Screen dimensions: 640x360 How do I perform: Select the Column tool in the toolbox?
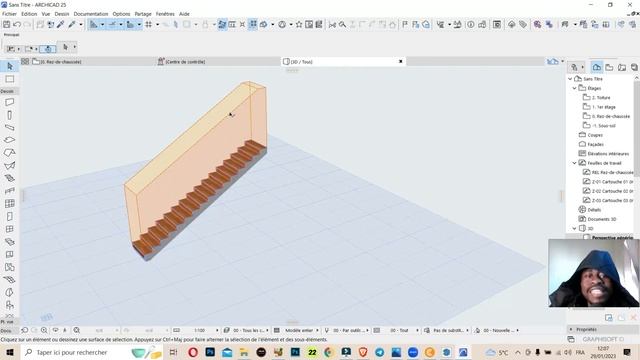[9, 115]
